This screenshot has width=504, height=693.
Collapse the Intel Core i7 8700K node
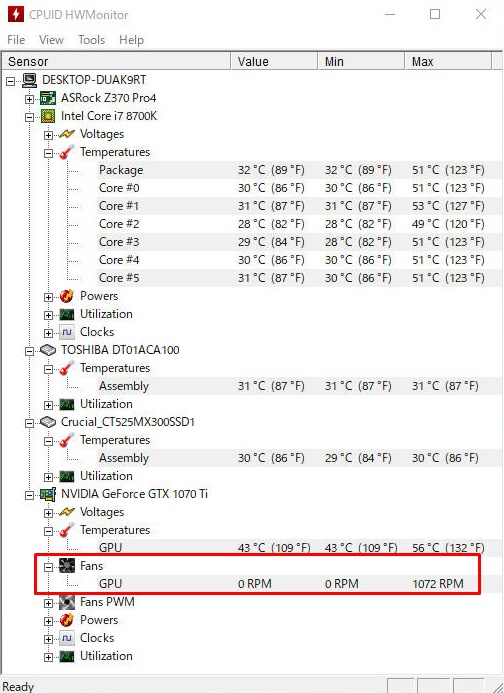coord(29,117)
